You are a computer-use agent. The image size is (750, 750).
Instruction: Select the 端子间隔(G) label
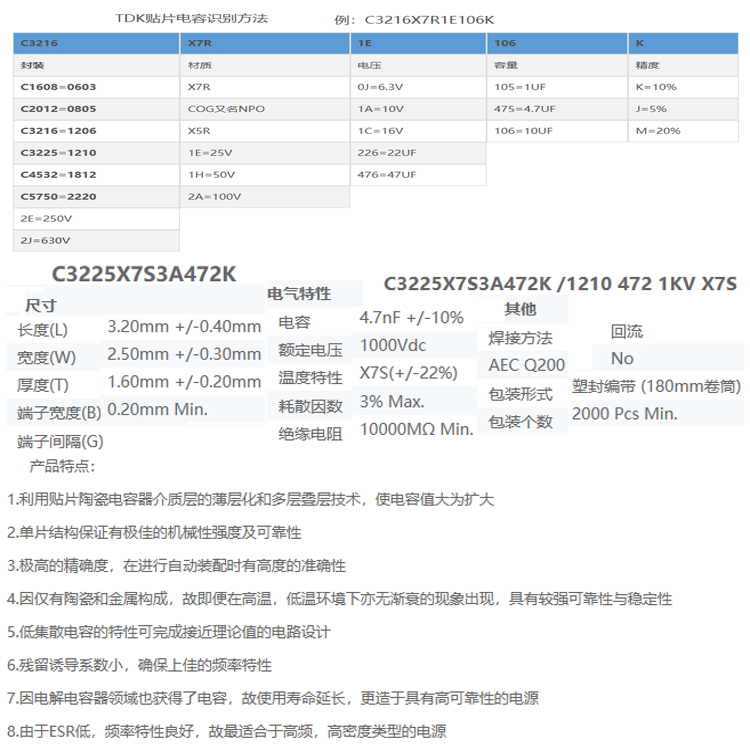[x=60, y=441]
